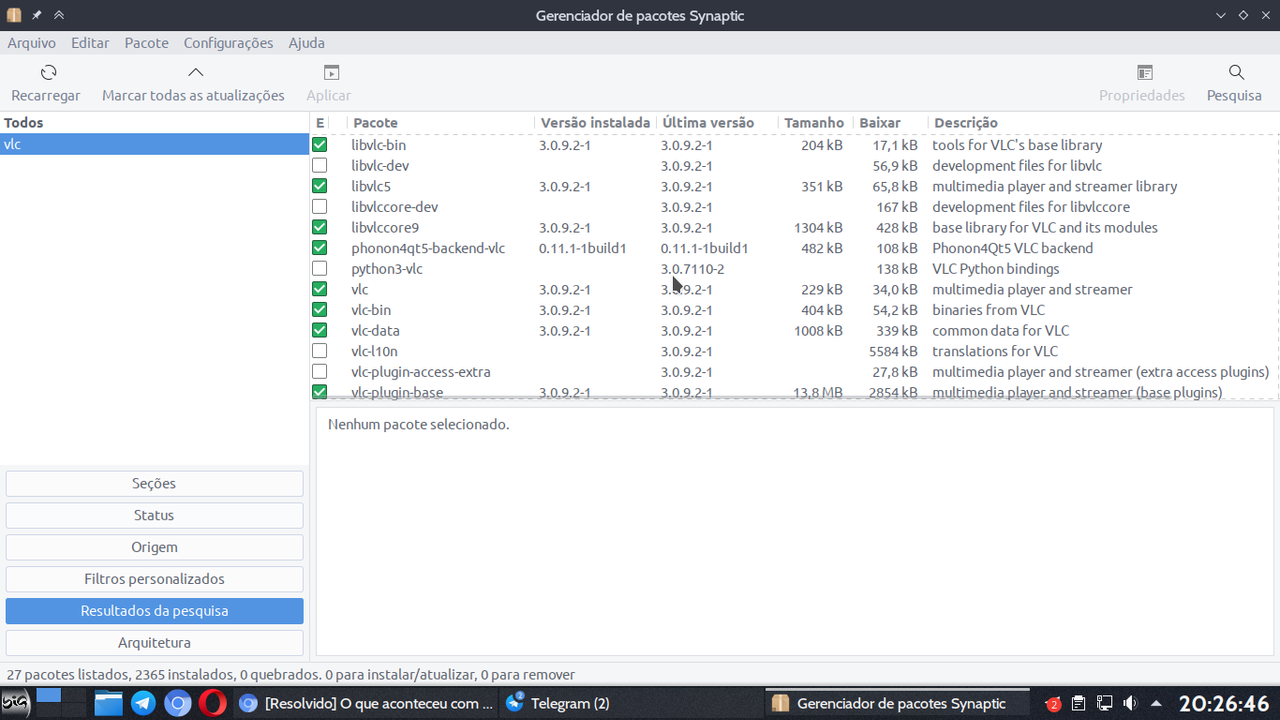Screen dimensions: 1280x720
Task: Click the Recarregar reload icon
Action: 48,72
